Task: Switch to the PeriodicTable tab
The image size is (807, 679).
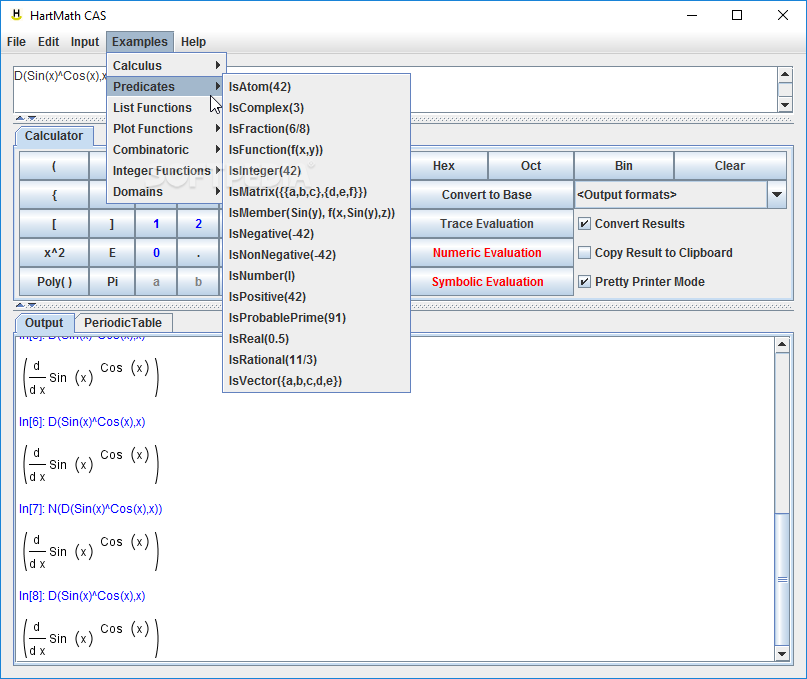Action: click(x=123, y=323)
